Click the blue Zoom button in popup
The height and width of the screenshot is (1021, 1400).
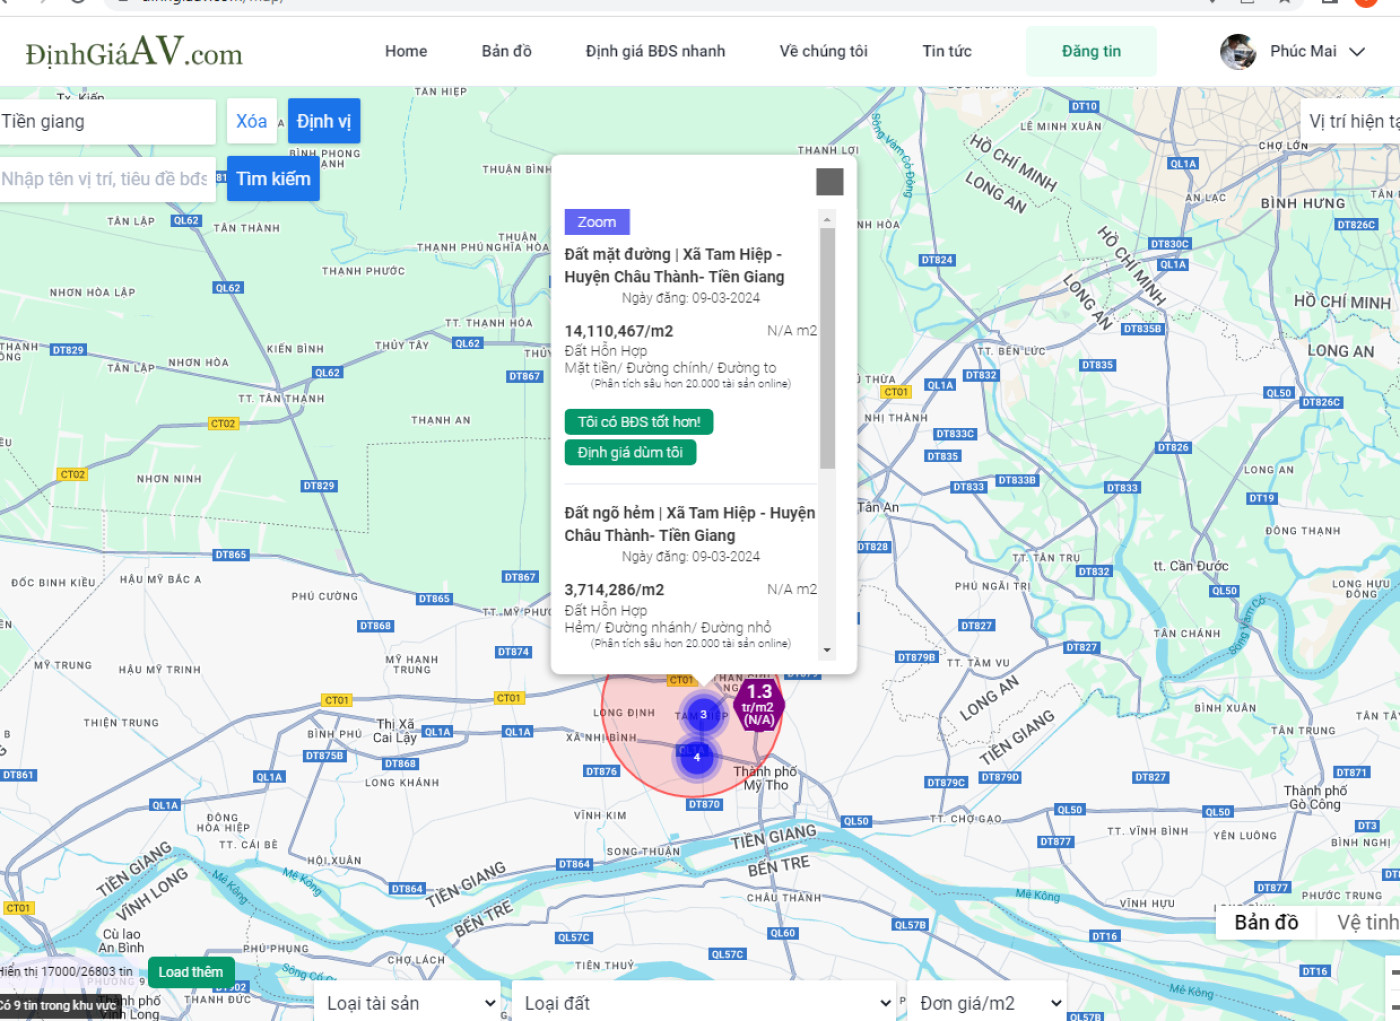pos(597,222)
